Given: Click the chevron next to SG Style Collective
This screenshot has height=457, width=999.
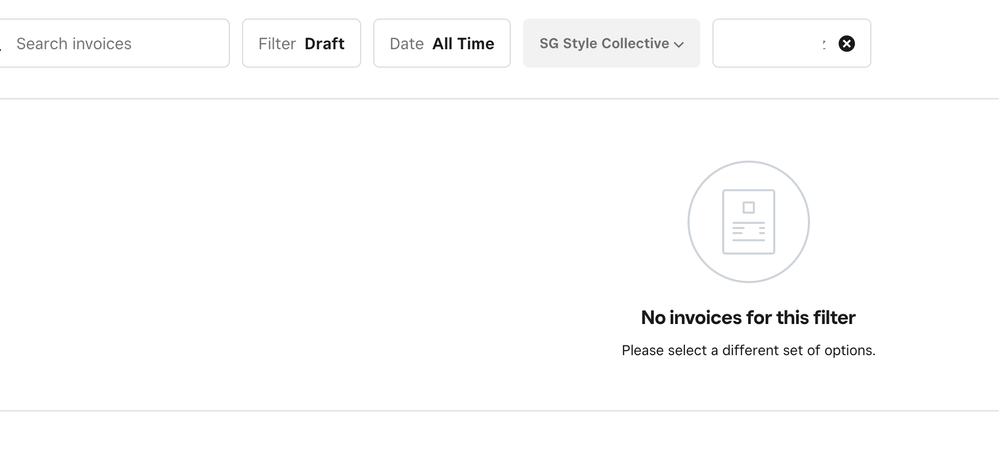Looking at the screenshot, I should 679,45.
